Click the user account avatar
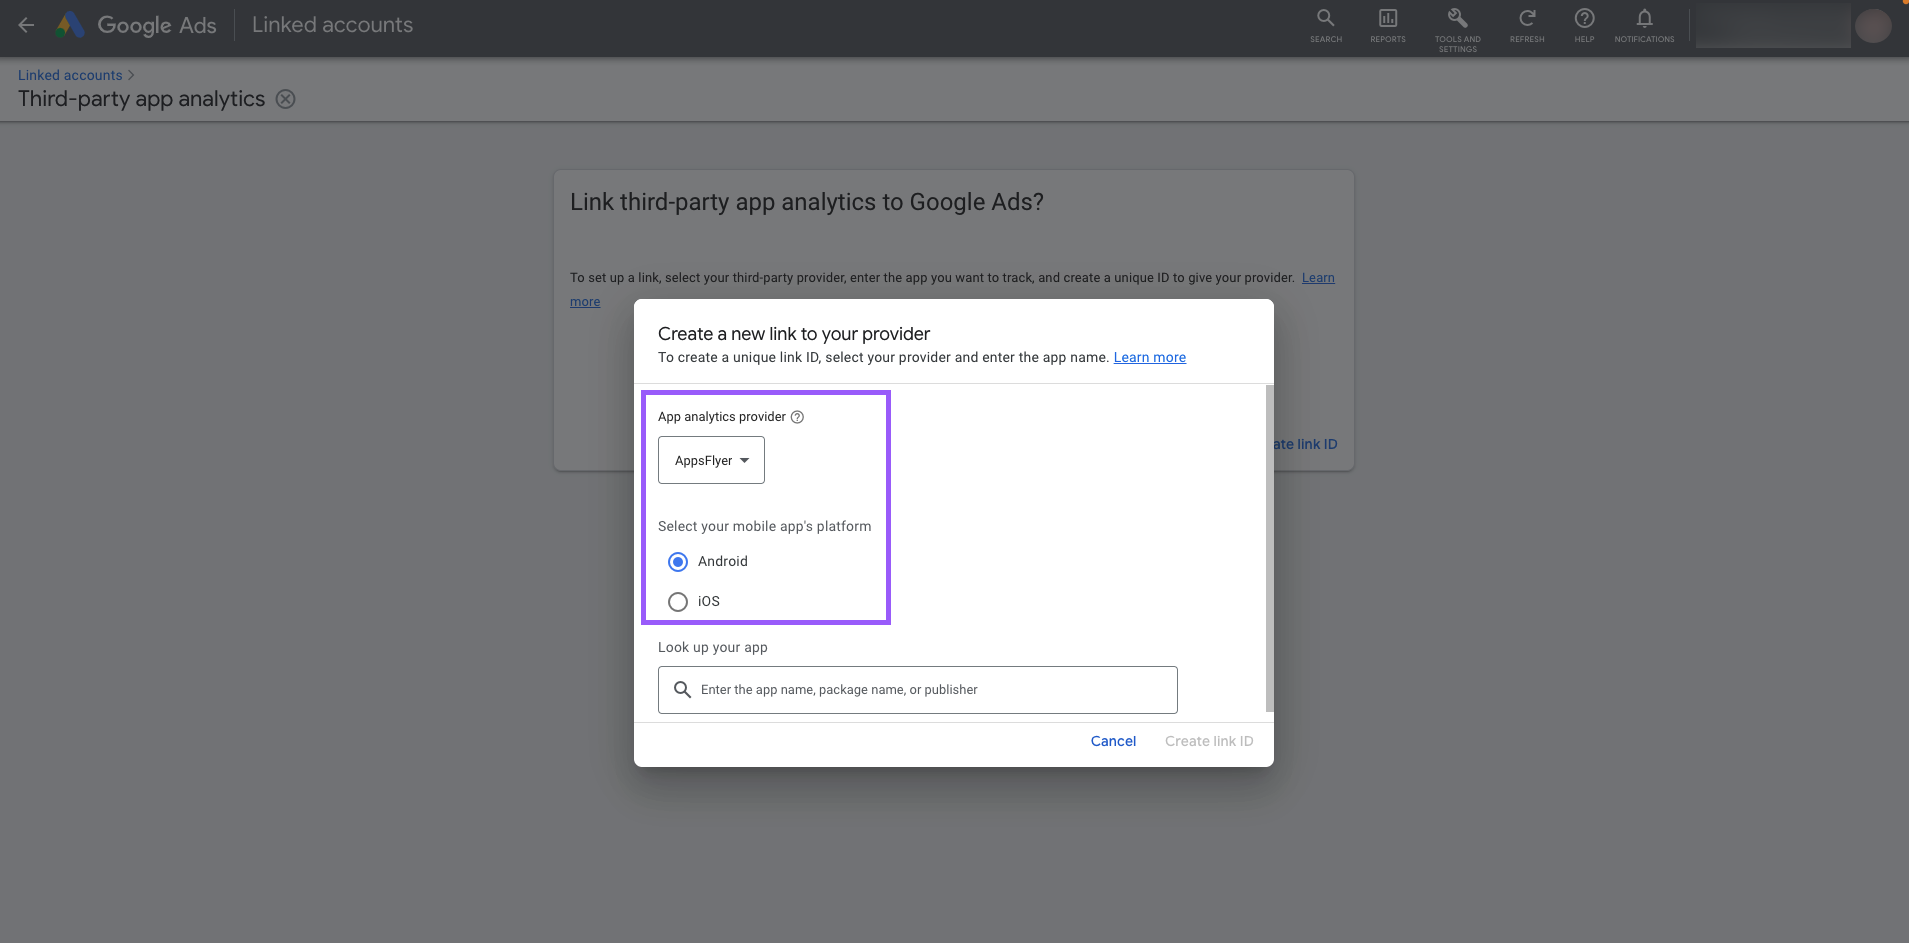 1873,25
